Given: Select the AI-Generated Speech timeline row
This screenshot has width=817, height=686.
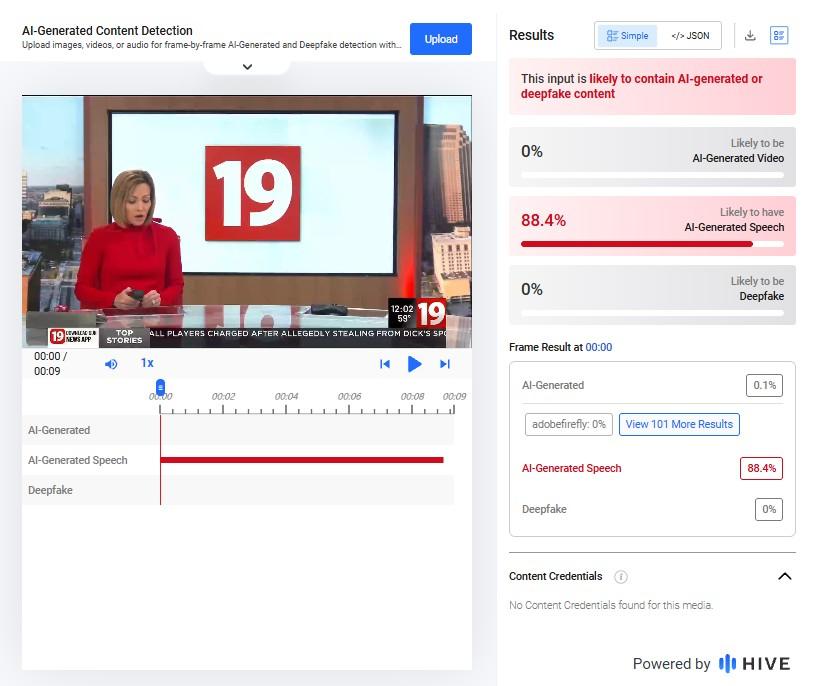Looking at the screenshot, I should pyautogui.click(x=238, y=460).
